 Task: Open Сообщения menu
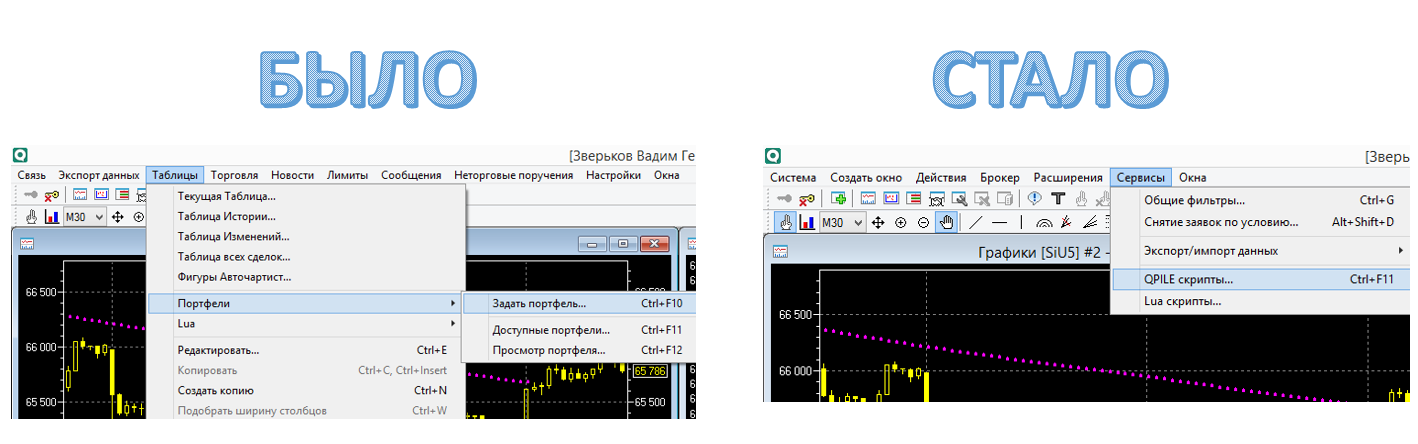pyautogui.click(x=411, y=175)
